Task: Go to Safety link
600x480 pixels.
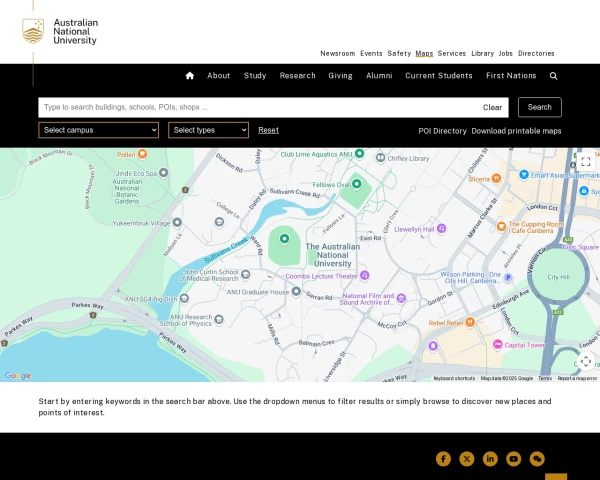Action: click(399, 54)
